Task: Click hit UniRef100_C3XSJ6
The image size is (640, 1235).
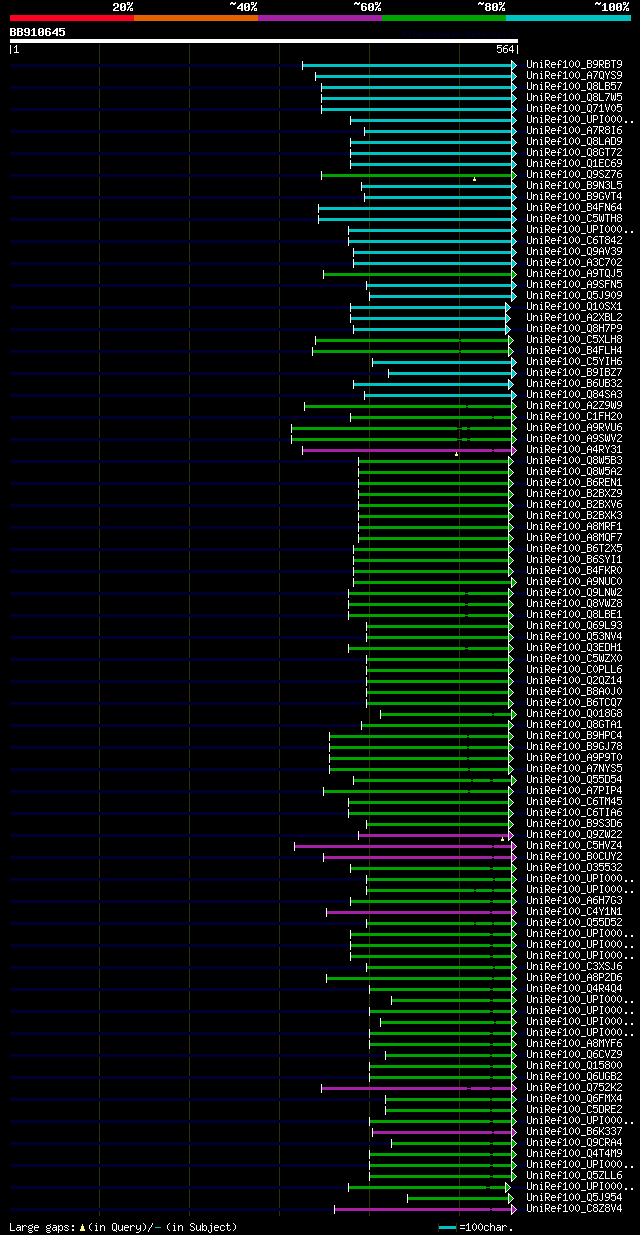Action: point(574,967)
